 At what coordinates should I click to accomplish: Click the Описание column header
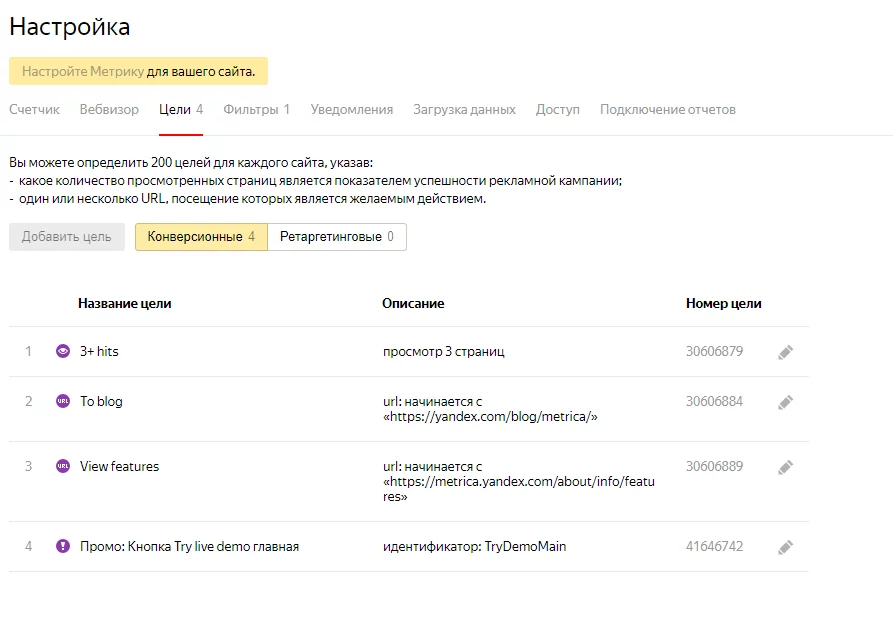coord(413,304)
